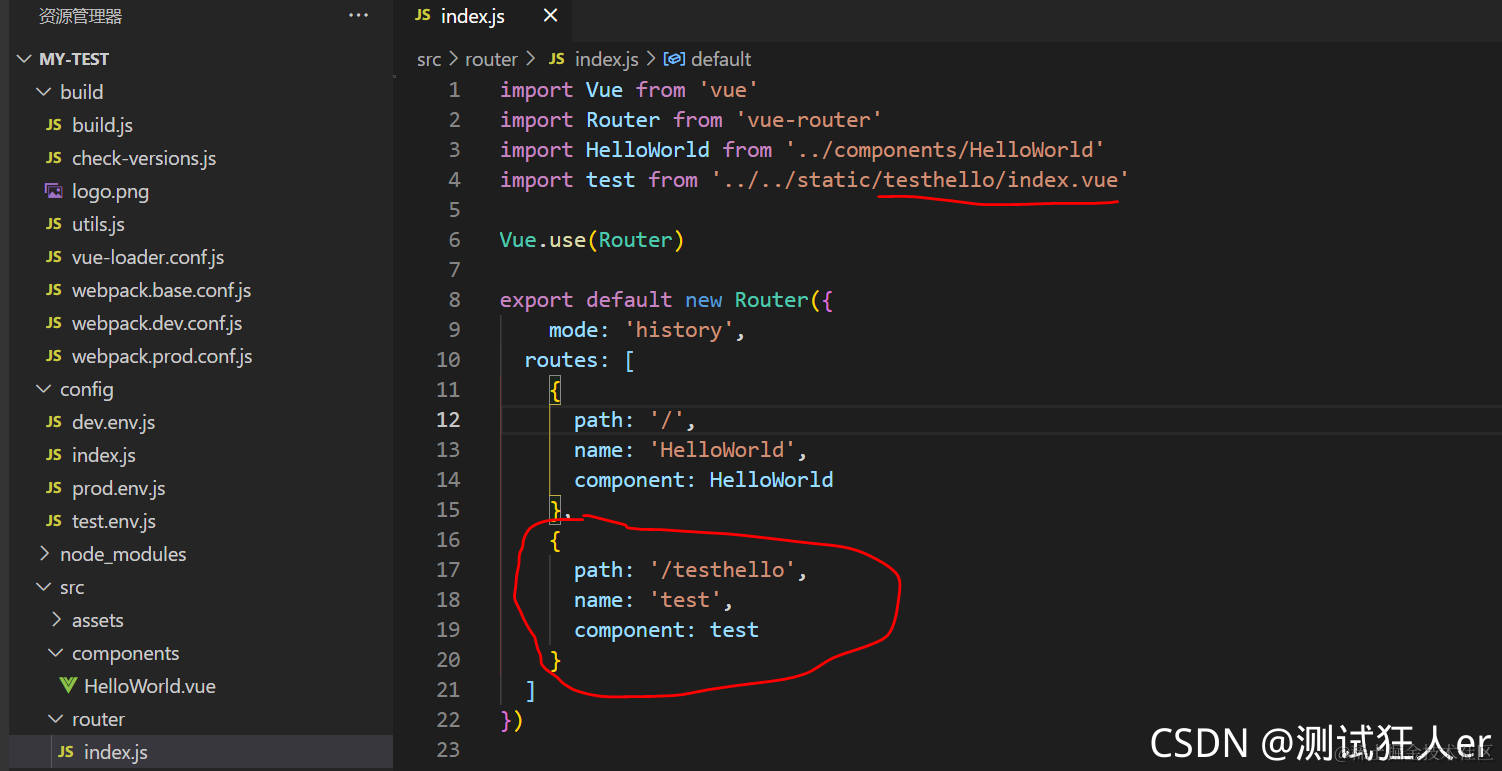This screenshot has height=771, width=1502.
Task: Click the JS icon on utils.js
Action: [54, 224]
